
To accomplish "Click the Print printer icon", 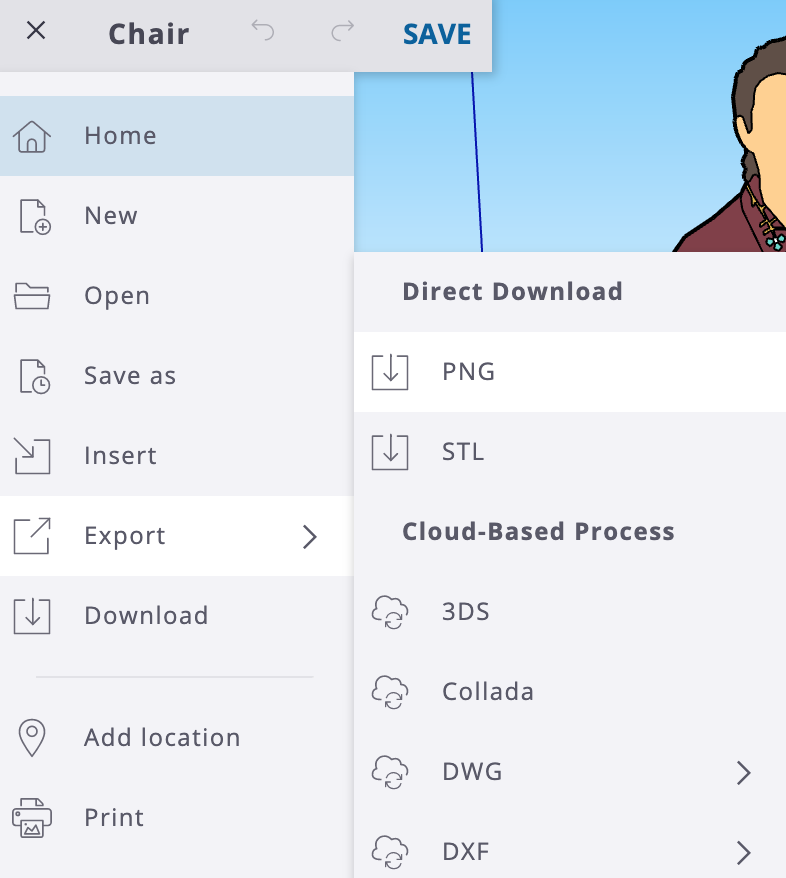I will [32, 818].
